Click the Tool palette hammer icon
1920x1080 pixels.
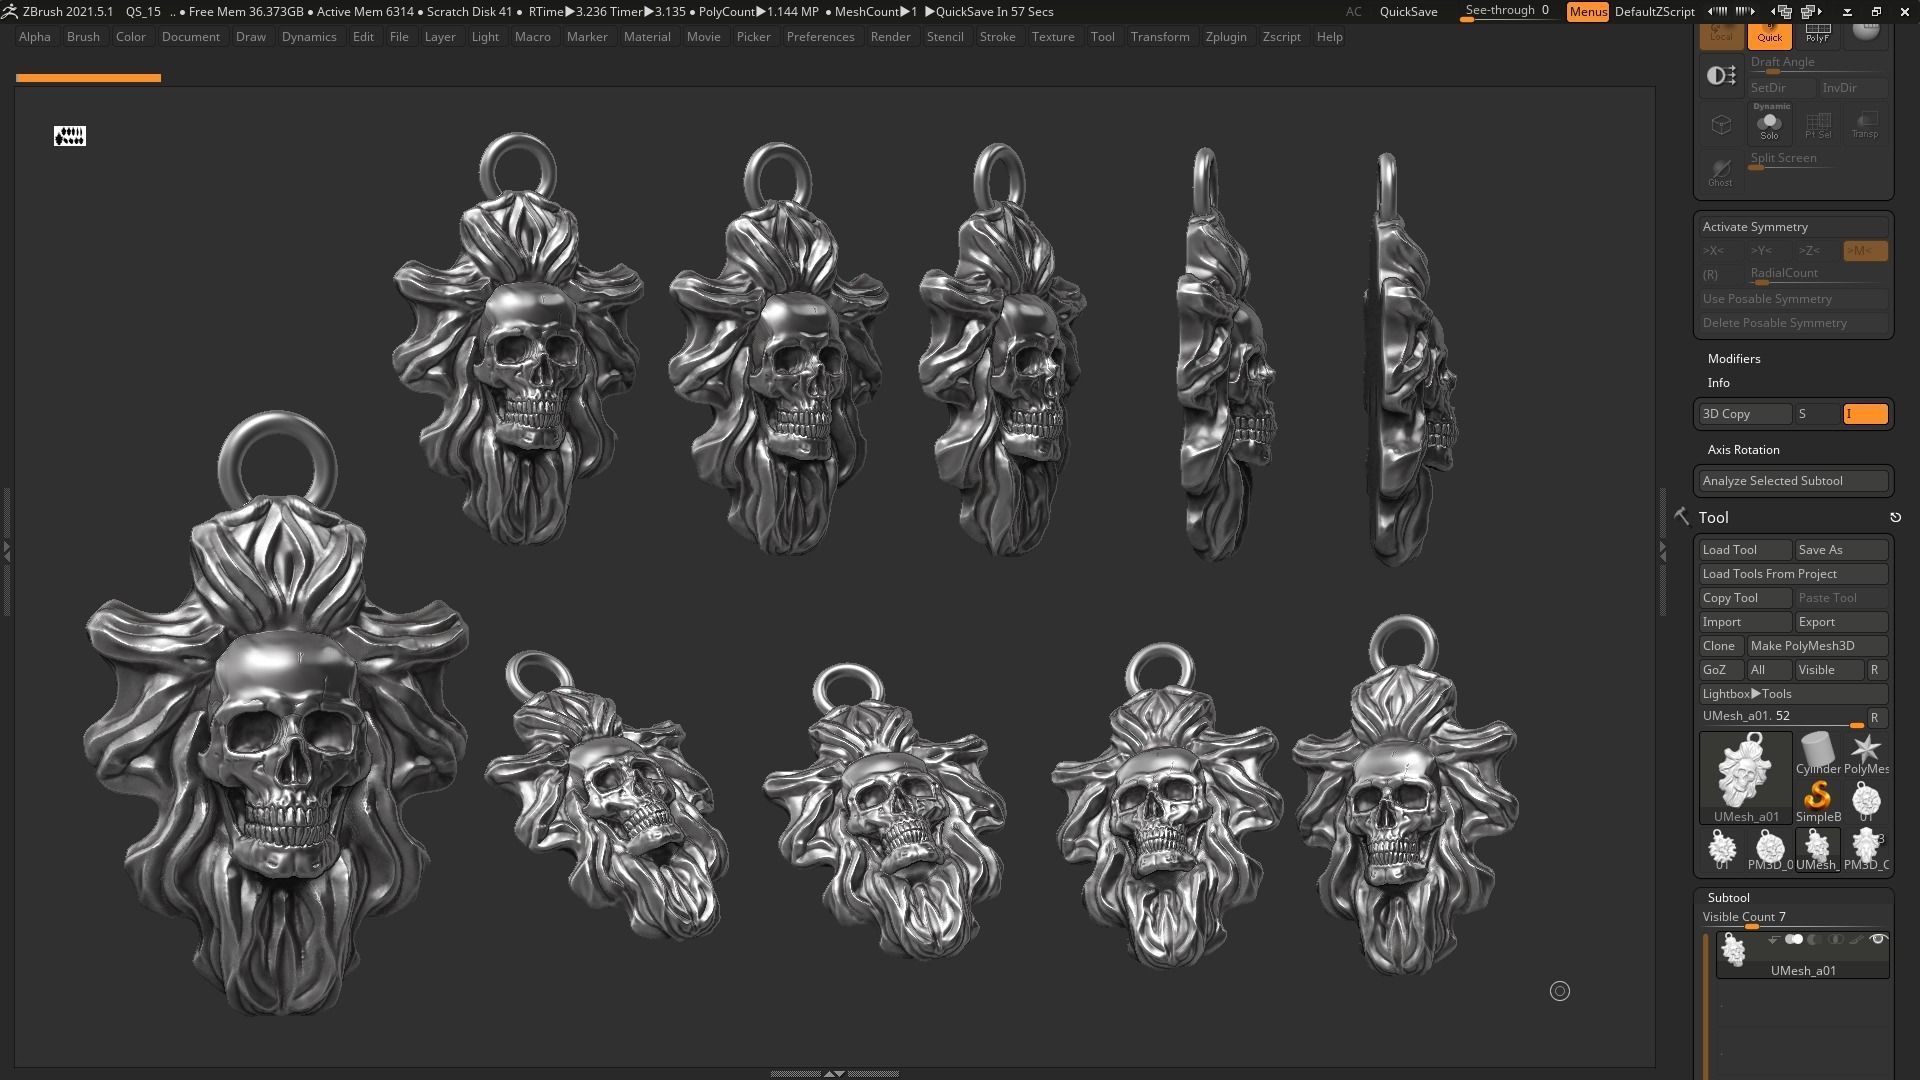[1681, 516]
